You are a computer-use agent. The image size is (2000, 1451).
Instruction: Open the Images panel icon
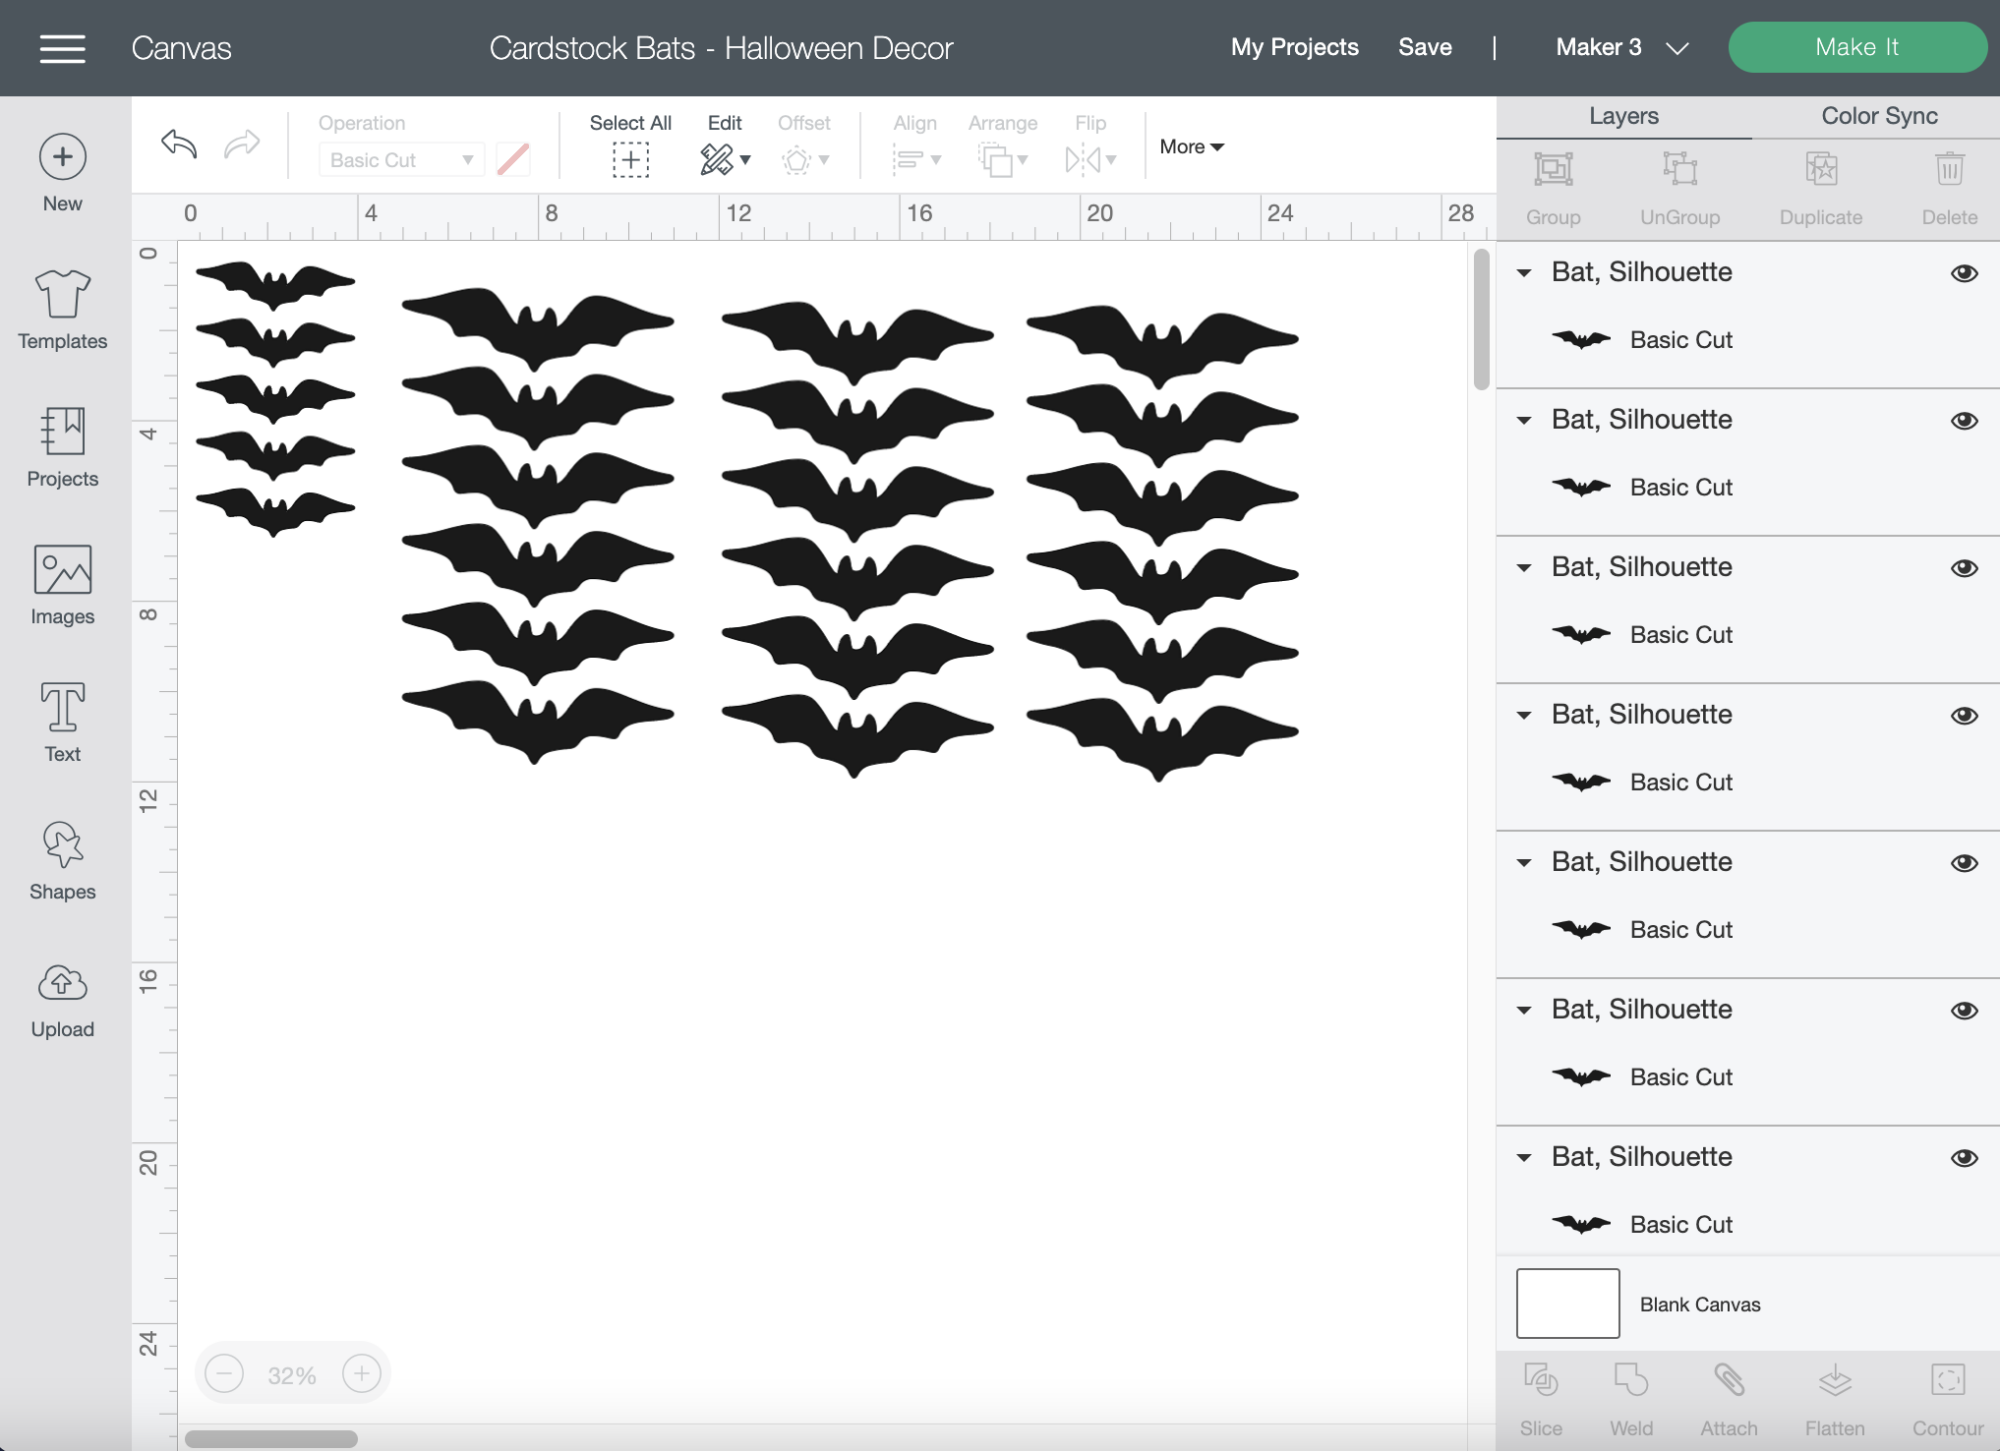(x=62, y=570)
